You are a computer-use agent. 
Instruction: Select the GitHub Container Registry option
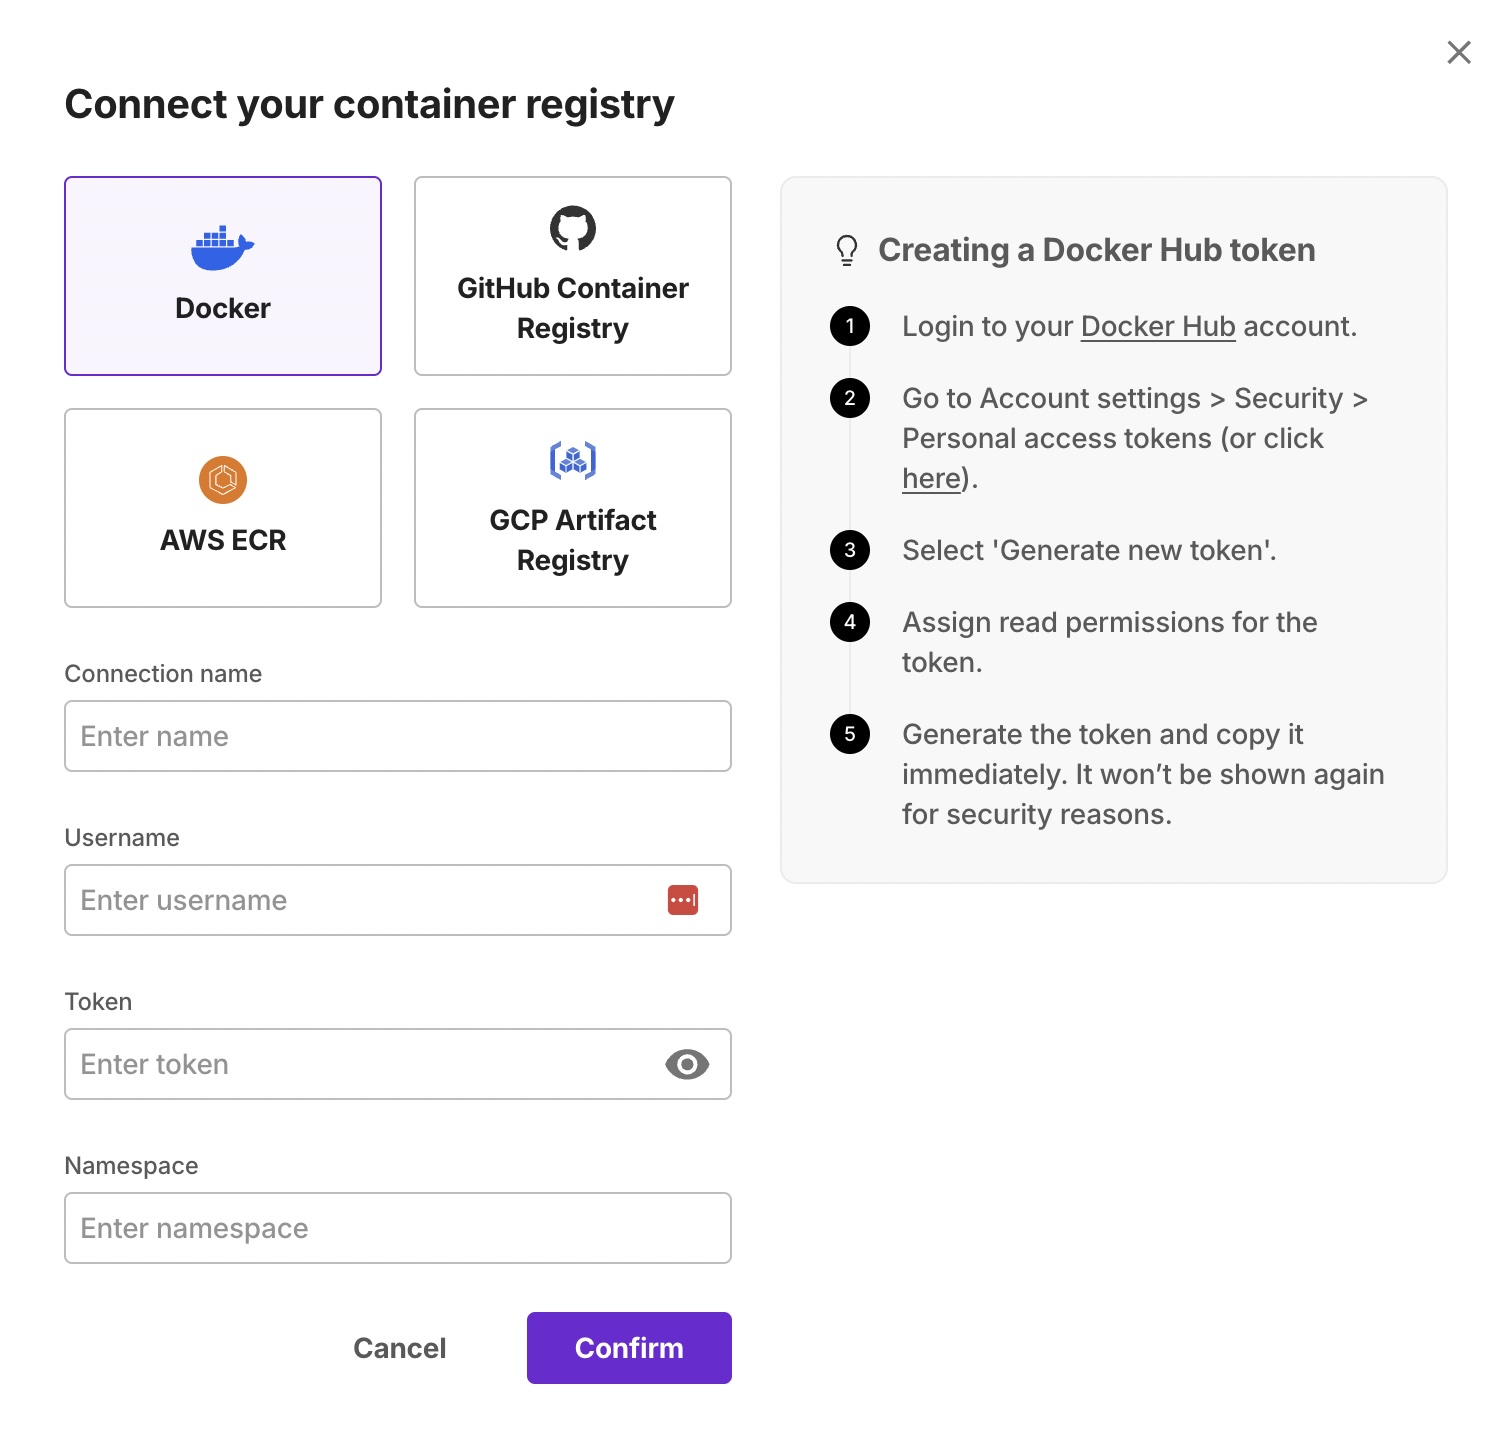click(573, 276)
